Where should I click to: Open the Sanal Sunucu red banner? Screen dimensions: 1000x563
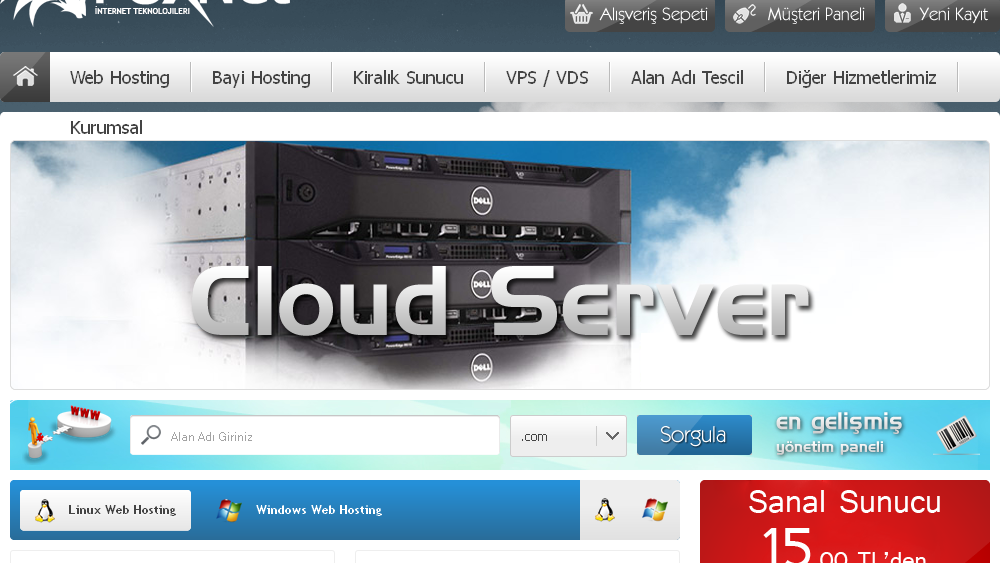[844, 522]
